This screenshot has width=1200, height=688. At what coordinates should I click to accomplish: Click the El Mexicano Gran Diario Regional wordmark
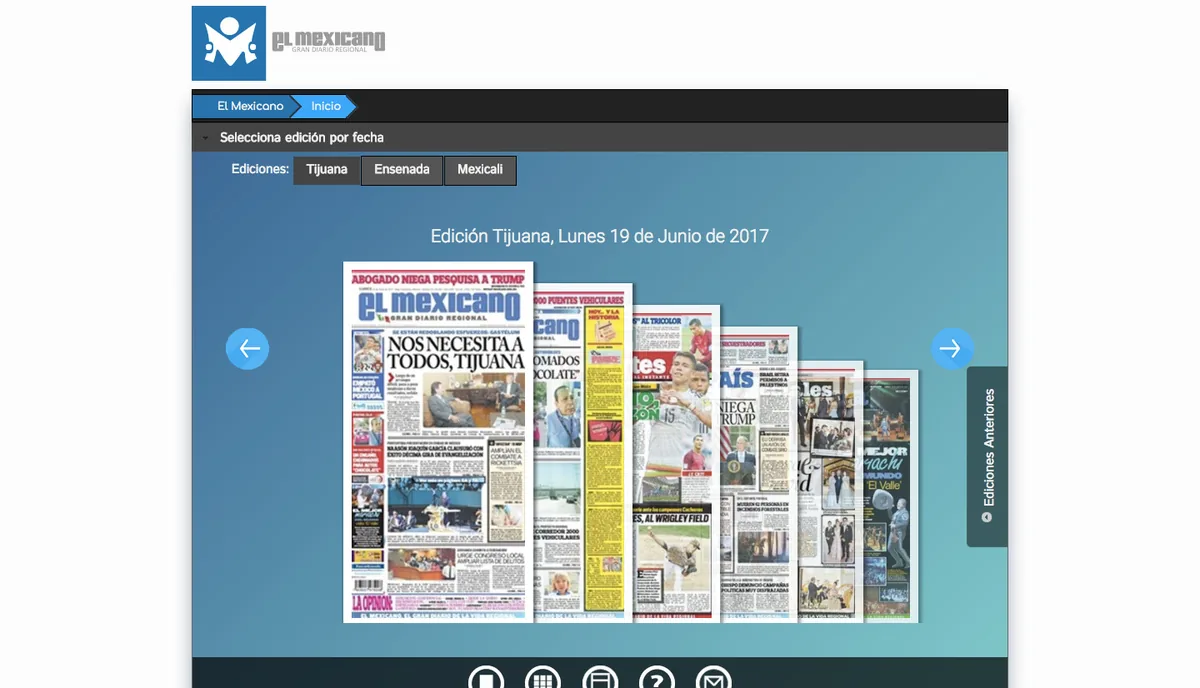click(329, 42)
